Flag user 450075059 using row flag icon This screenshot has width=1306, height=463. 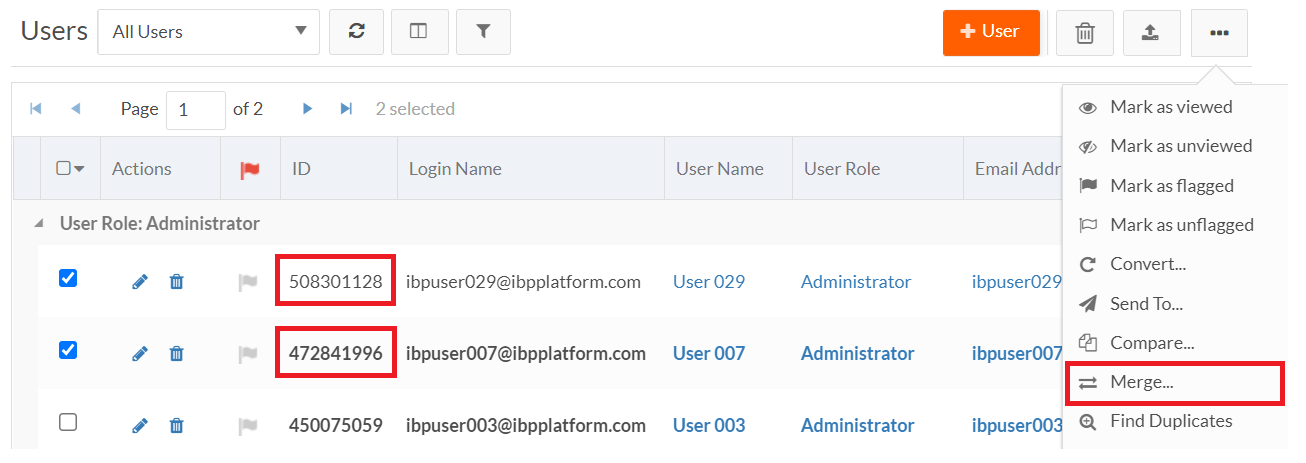pos(247,426)
